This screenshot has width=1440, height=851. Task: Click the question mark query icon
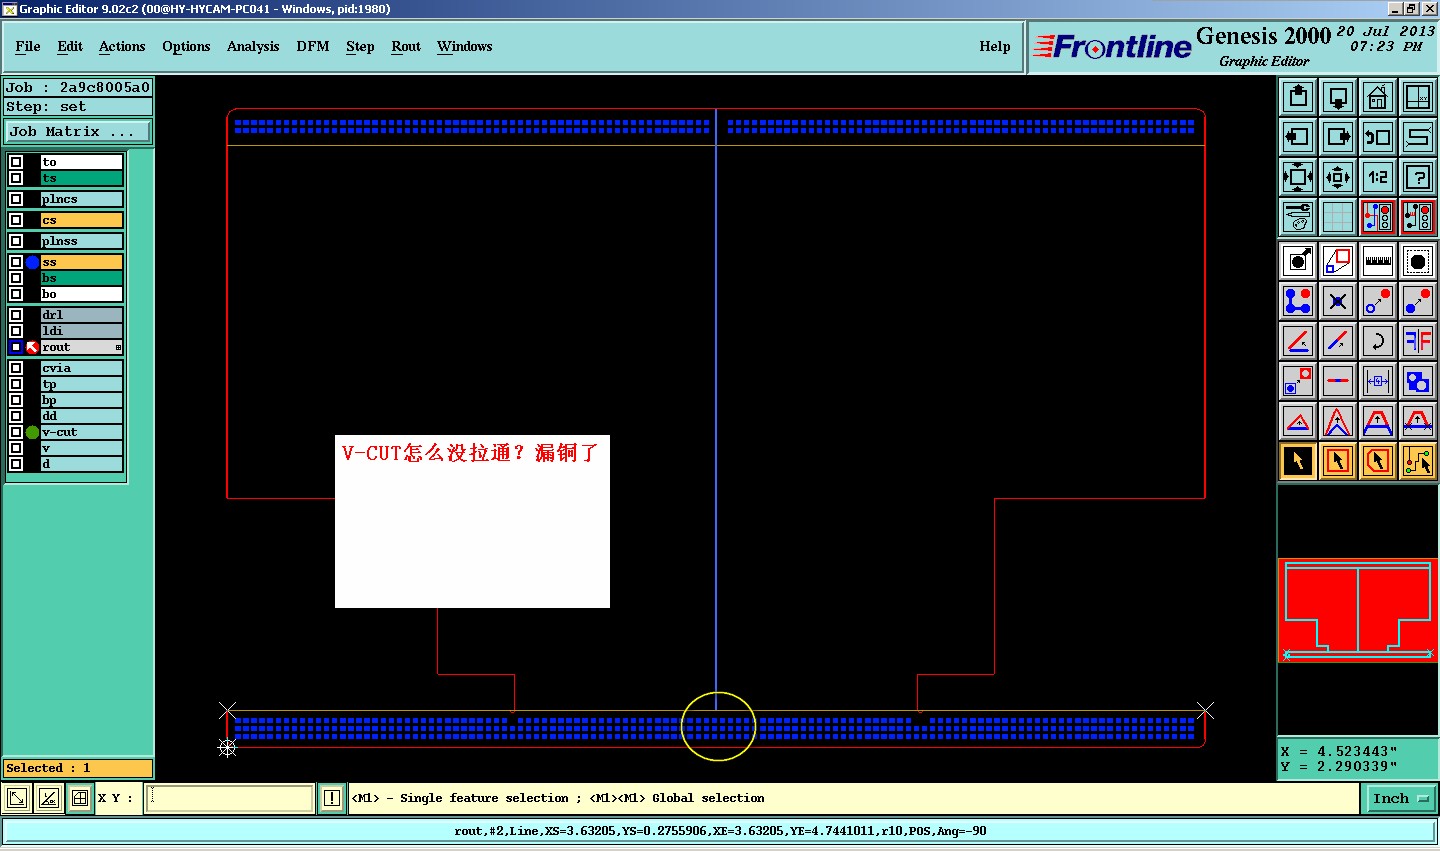pyautogui.click(x=1417, y=177)
